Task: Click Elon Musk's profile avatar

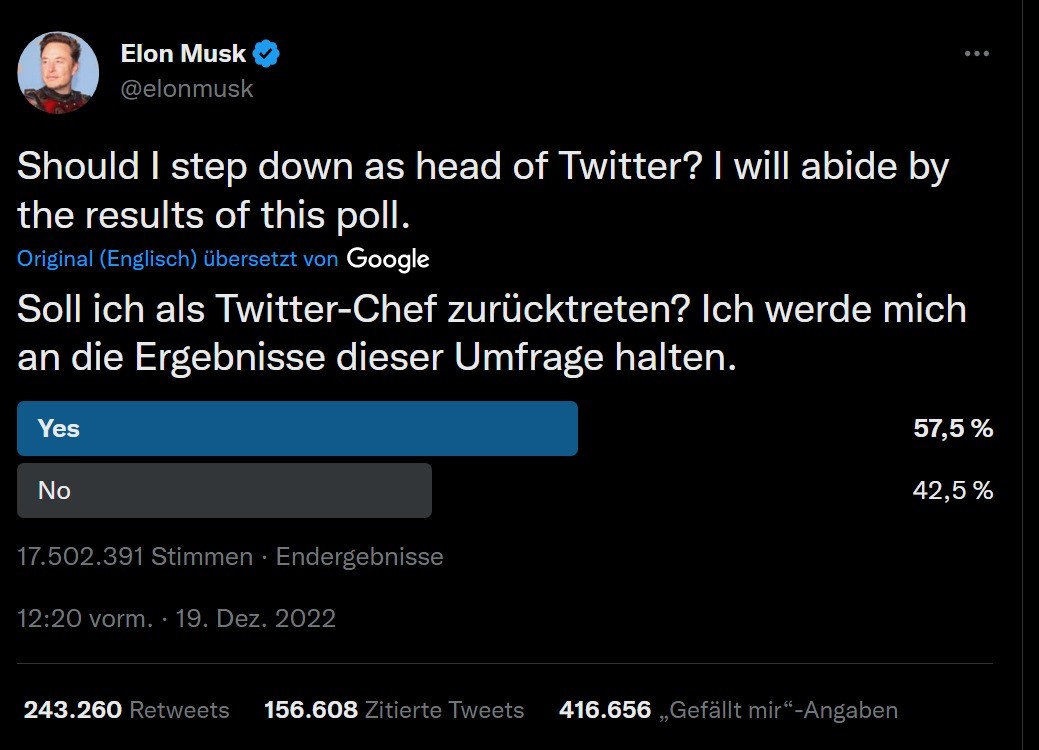Action: pyautogui.click(x=58, y=72)
